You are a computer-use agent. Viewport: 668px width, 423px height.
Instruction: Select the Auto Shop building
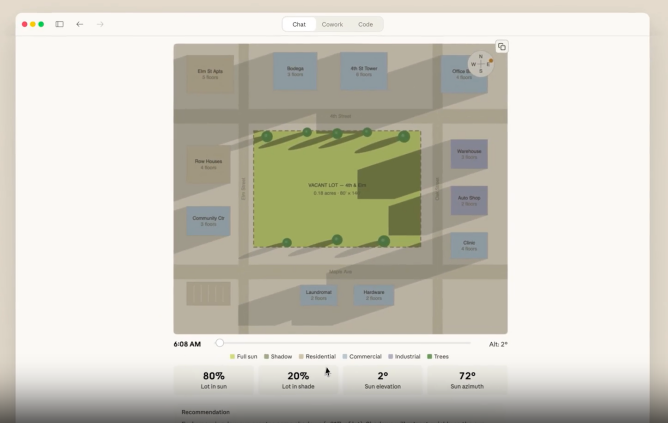pos(469,200)
